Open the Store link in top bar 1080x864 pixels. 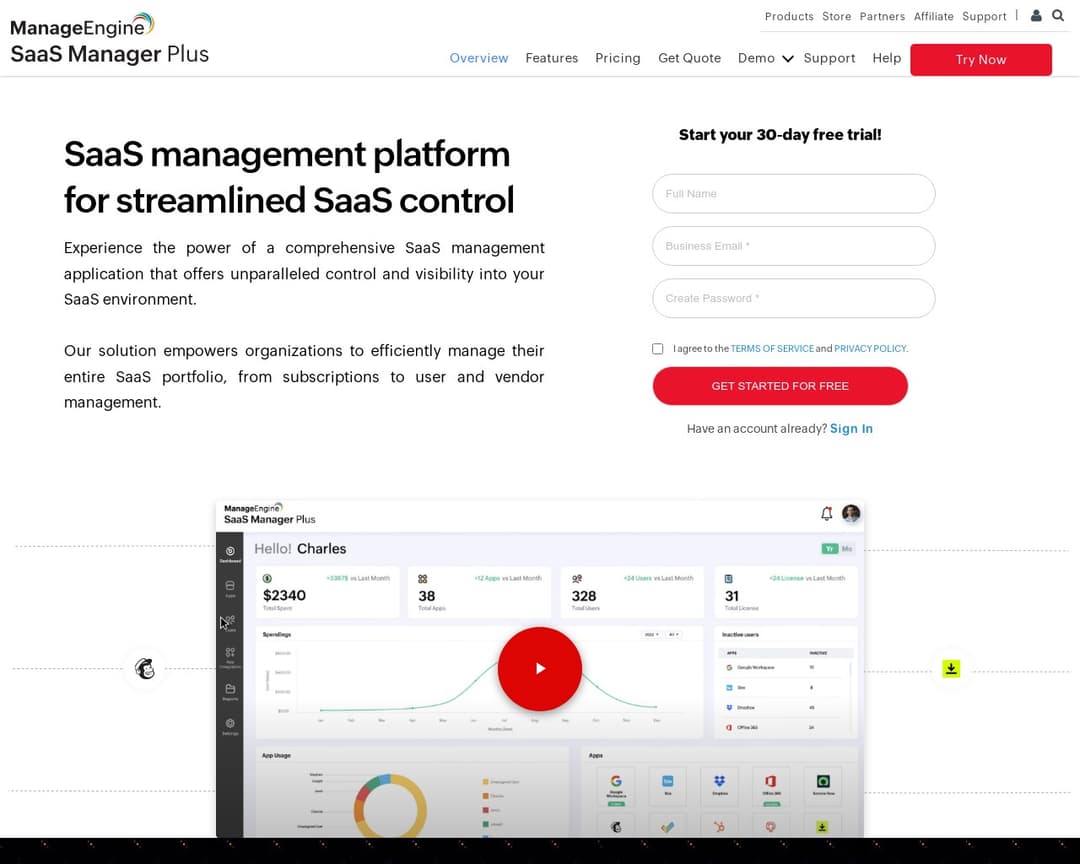tap(836, 16)
